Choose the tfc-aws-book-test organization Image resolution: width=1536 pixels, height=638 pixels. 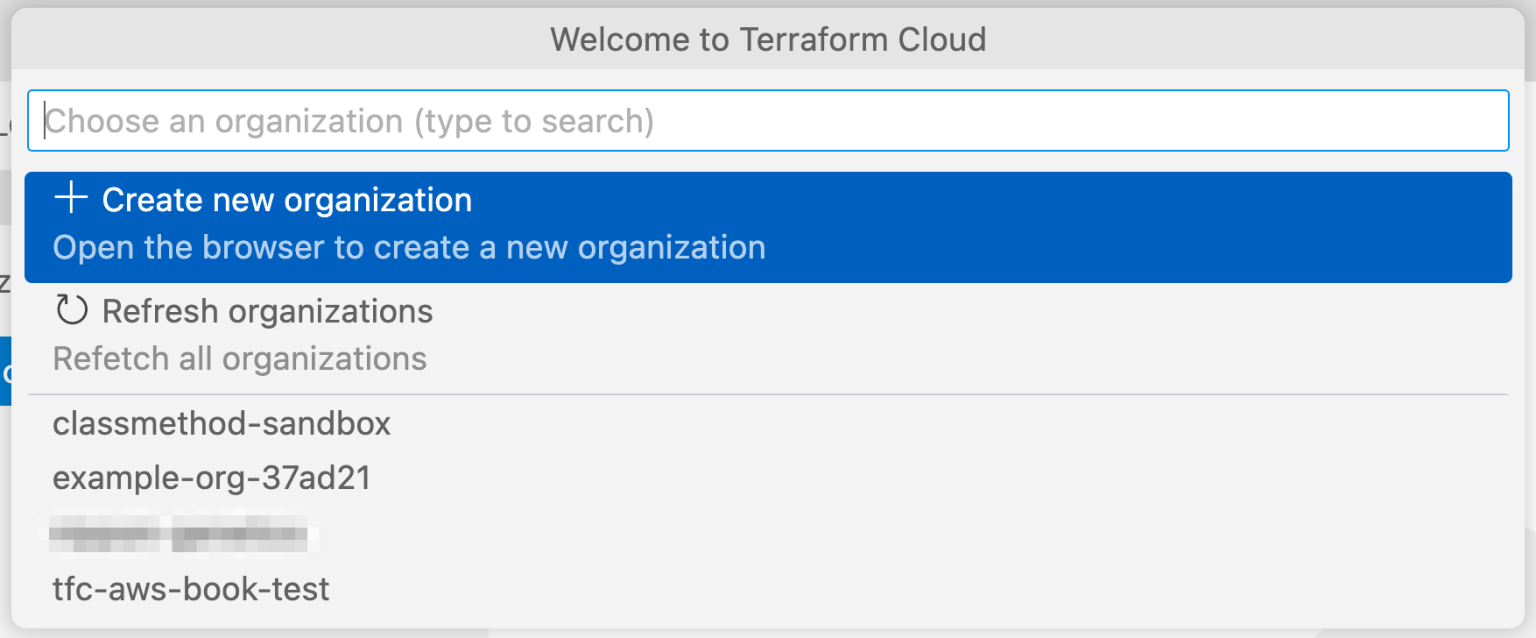tap(190, 588)
